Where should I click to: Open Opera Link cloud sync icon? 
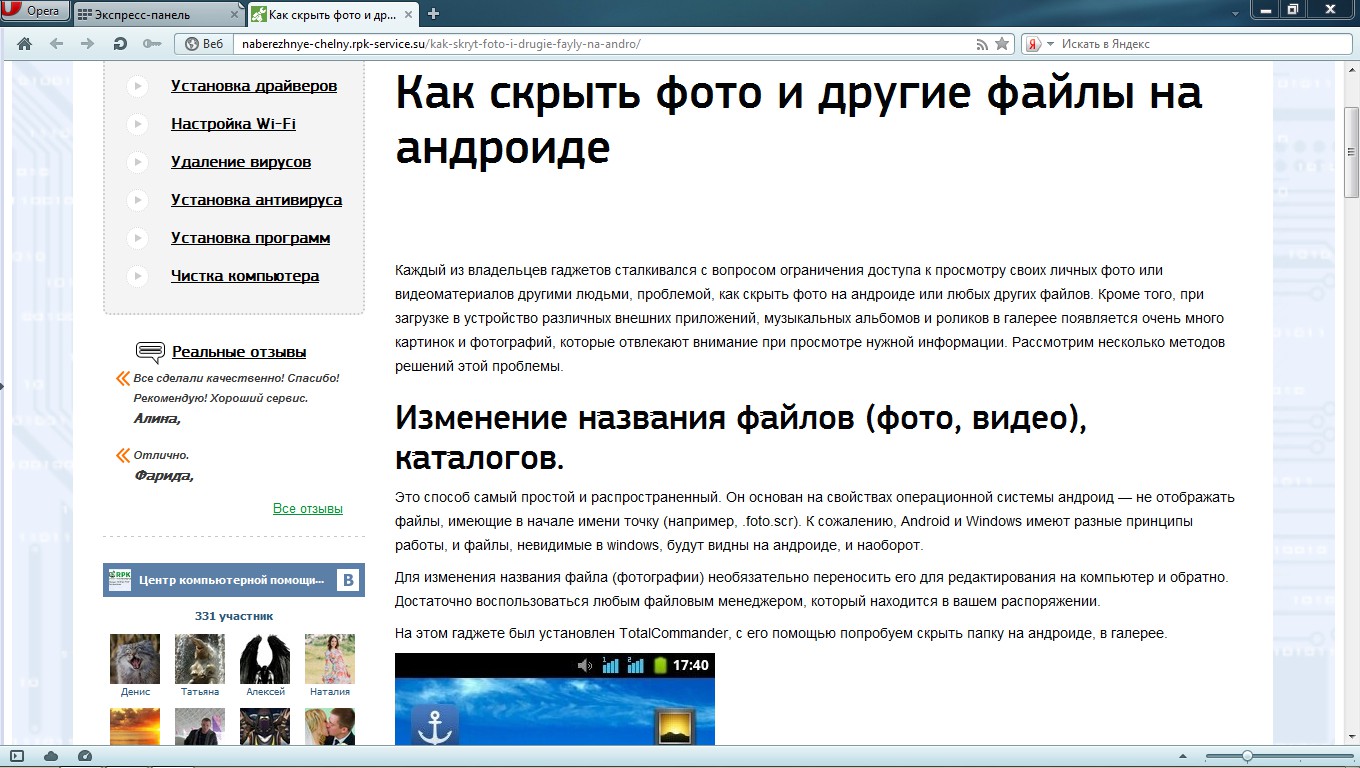(51, 756)
